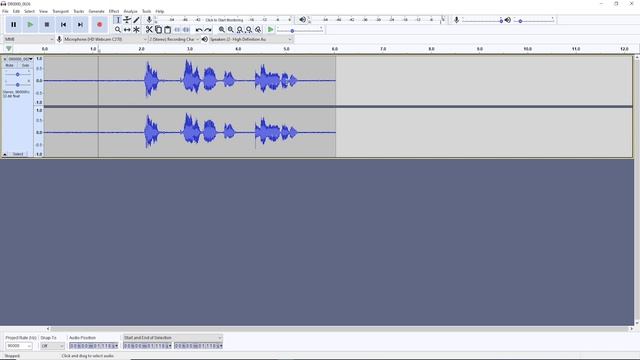Click the Zoom In magnifier icon
The image size is (640, 360).
(222, 30)
